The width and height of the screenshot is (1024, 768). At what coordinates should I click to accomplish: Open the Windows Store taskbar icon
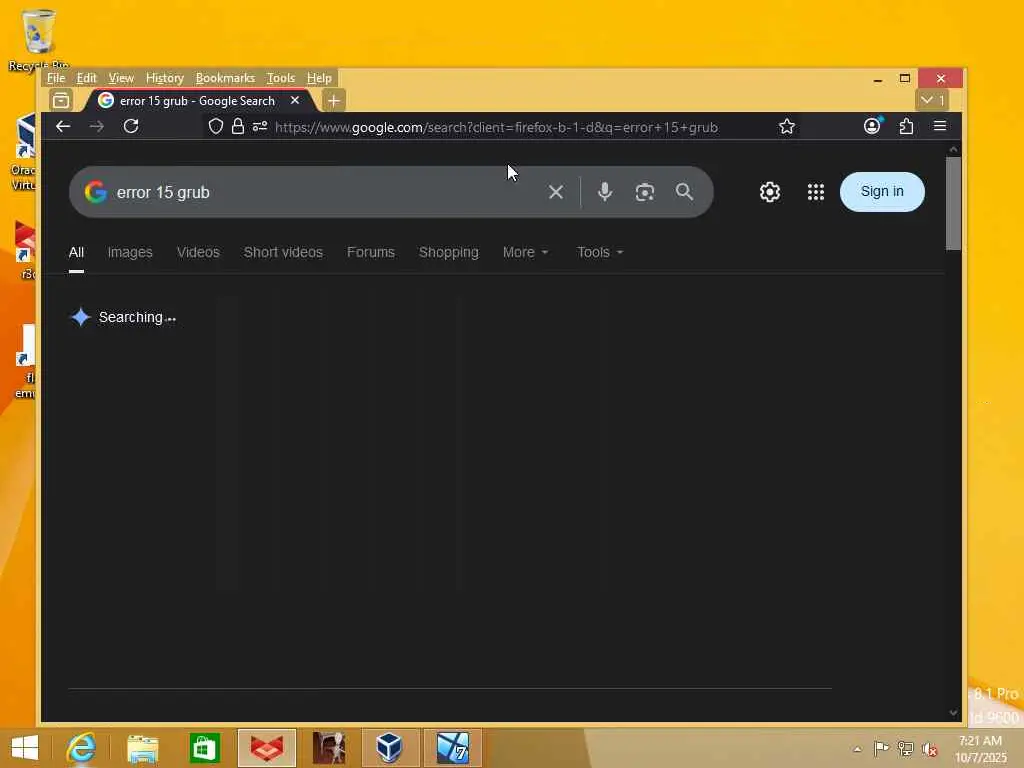[x=204, y=748]
